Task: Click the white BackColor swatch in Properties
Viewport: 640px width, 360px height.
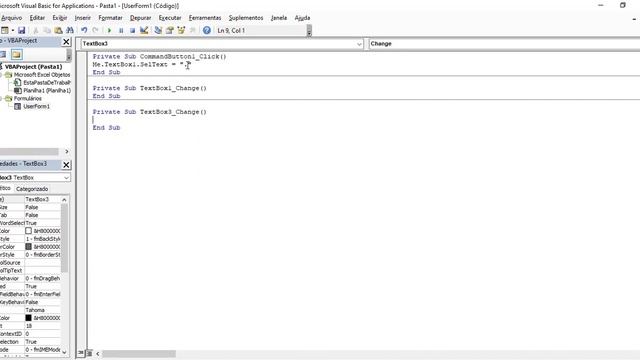Action: [28, 231]
